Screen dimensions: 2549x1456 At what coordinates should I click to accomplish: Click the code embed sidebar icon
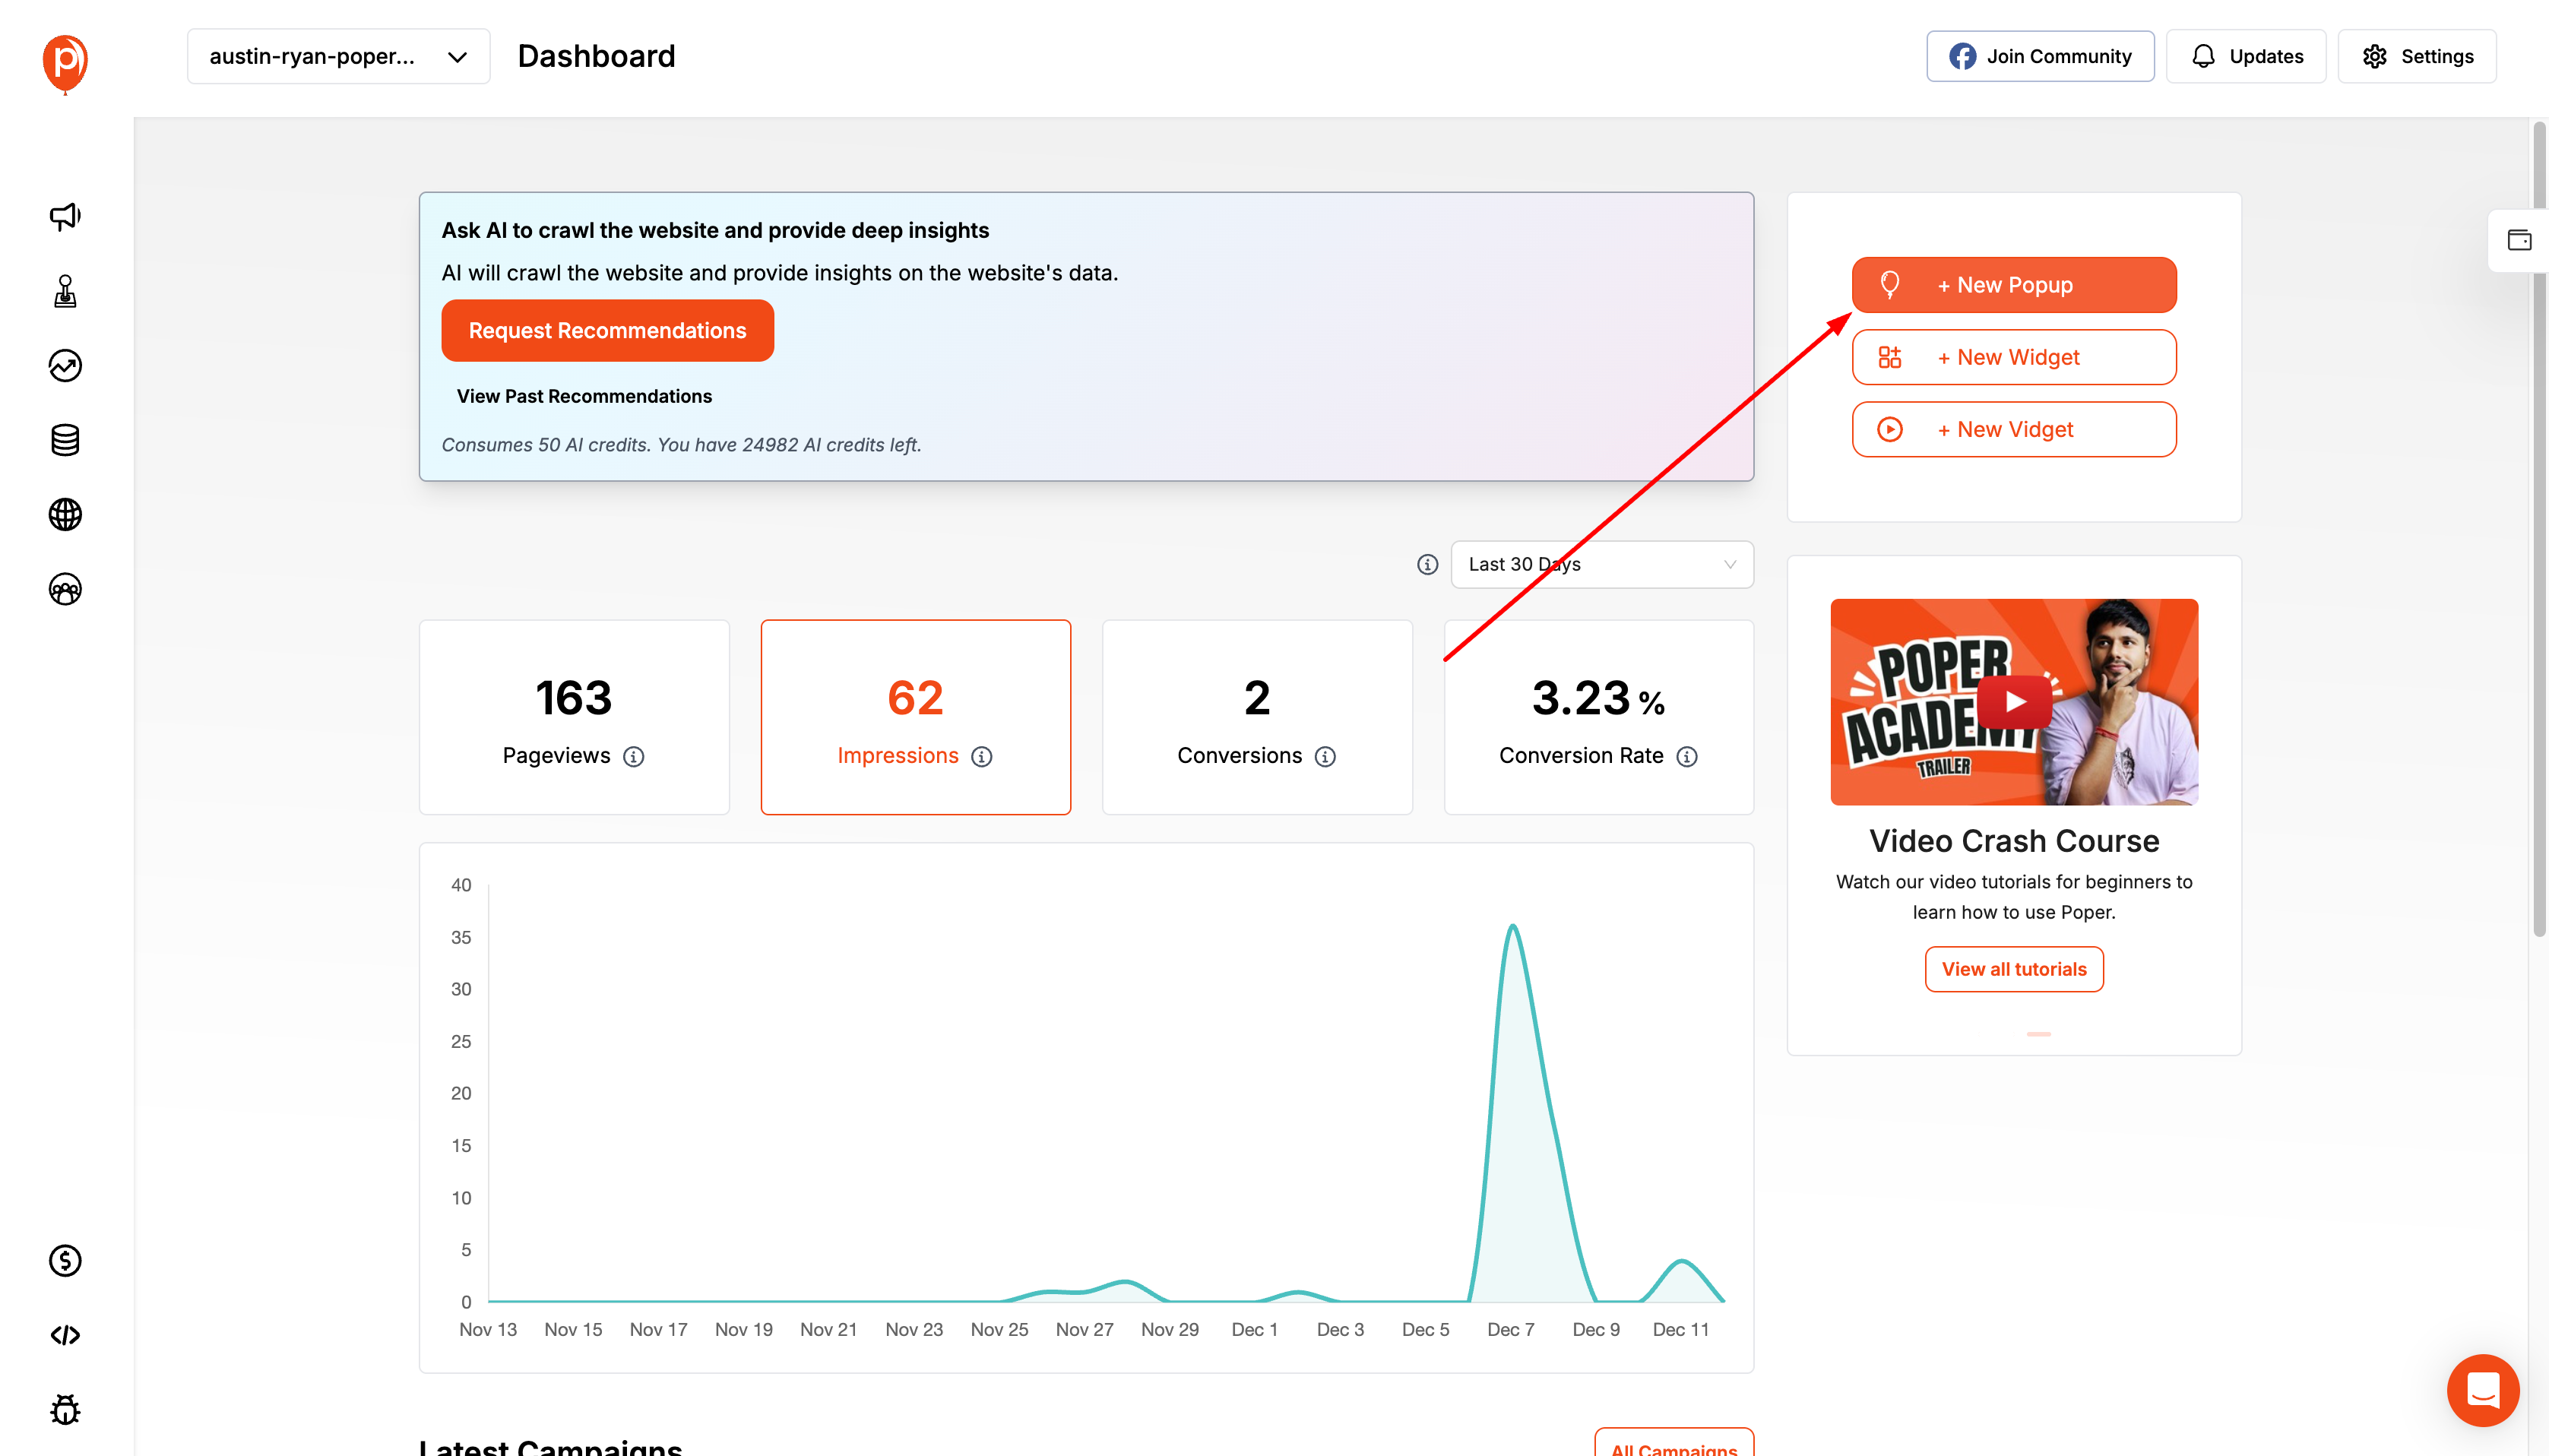click(65, 1335)
